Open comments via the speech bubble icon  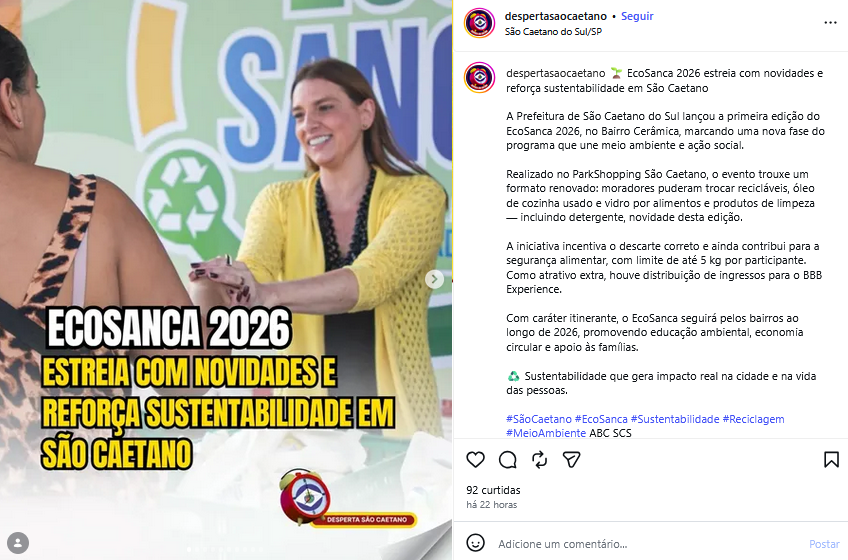[508, 460]
